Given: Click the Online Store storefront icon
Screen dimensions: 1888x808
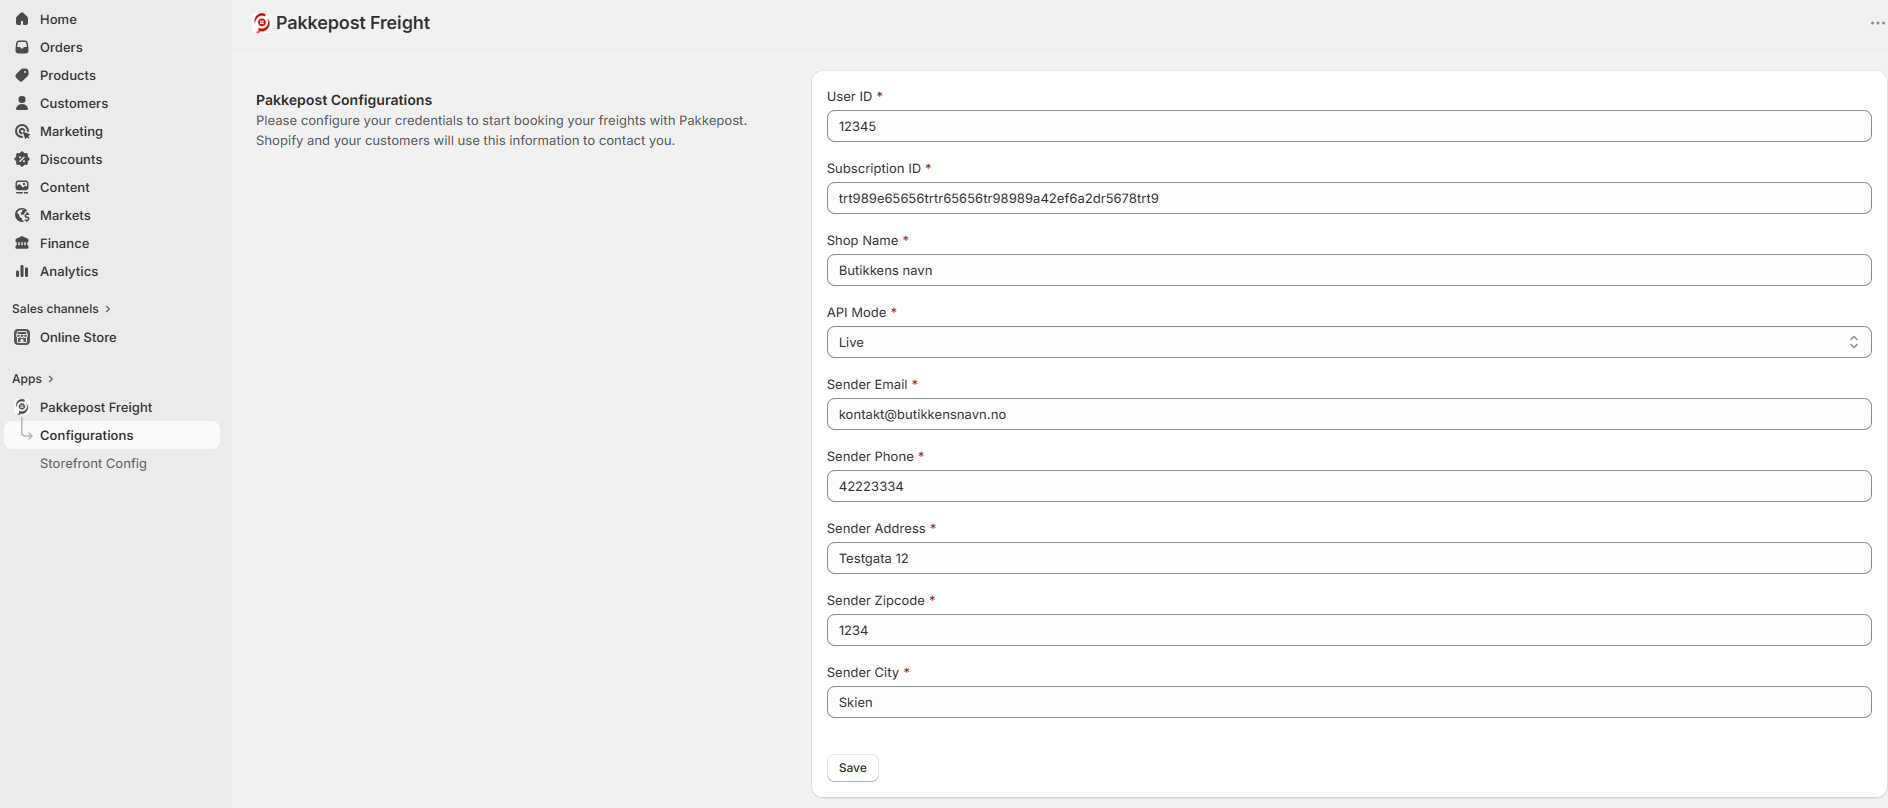Looking at the screenshot, I should [22, 337].
